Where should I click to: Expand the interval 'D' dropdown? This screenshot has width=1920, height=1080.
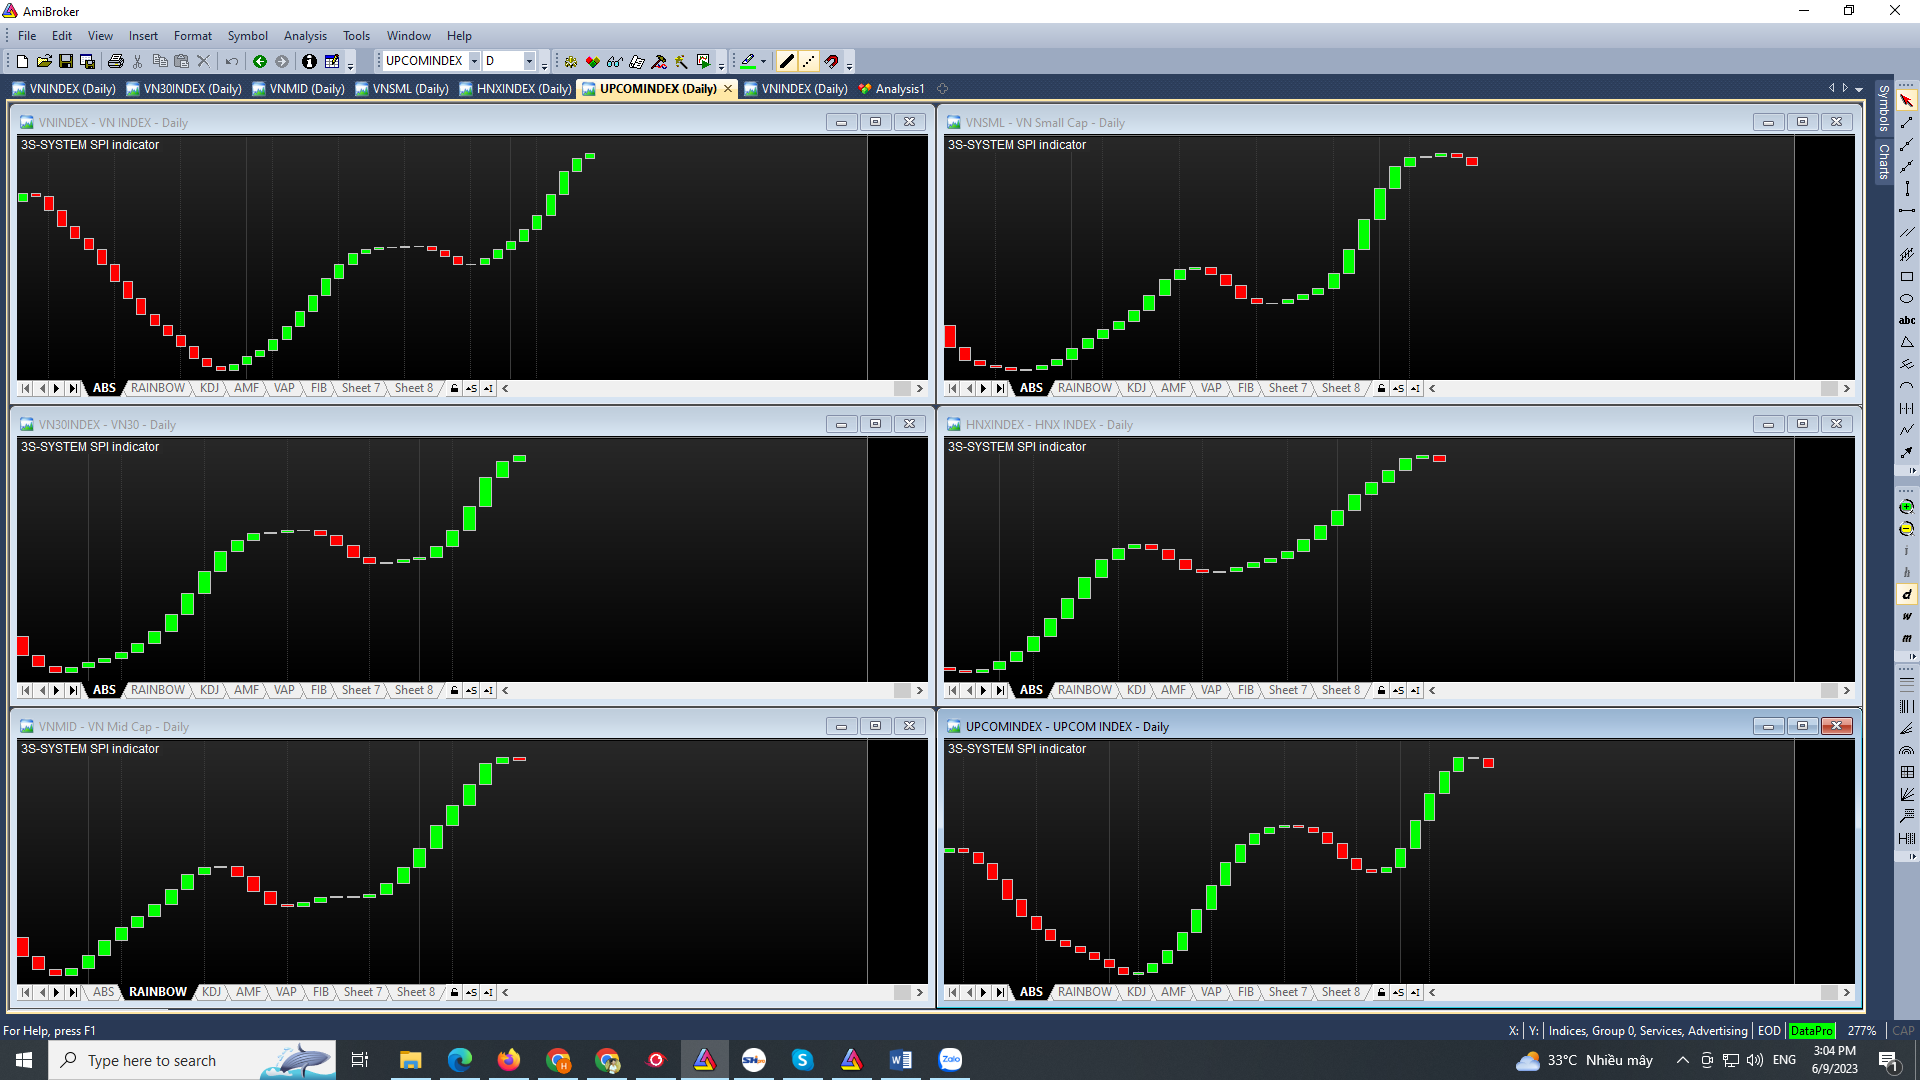[x=529, y=61]
